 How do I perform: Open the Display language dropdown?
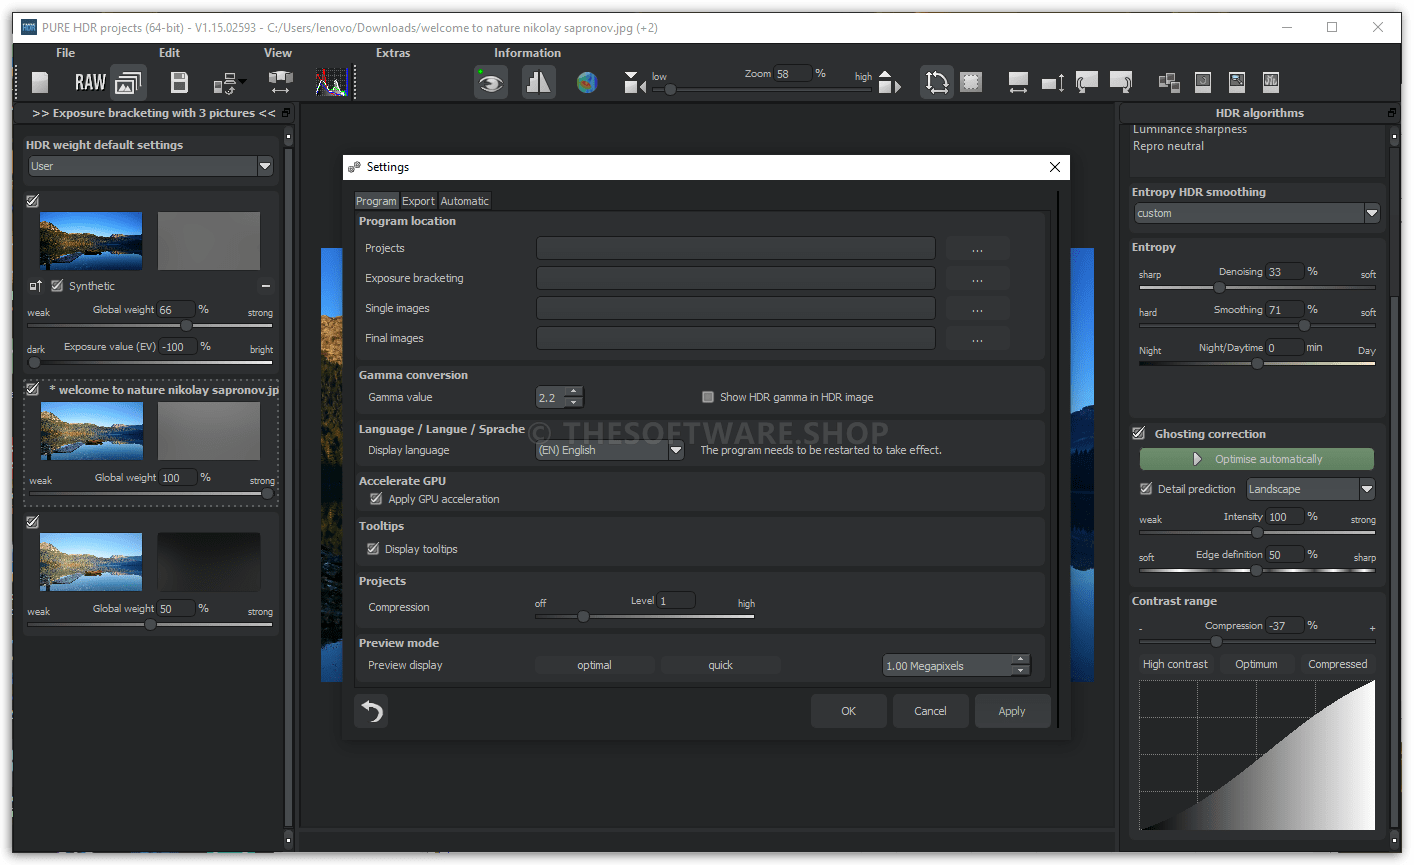(x=610, y=450)
